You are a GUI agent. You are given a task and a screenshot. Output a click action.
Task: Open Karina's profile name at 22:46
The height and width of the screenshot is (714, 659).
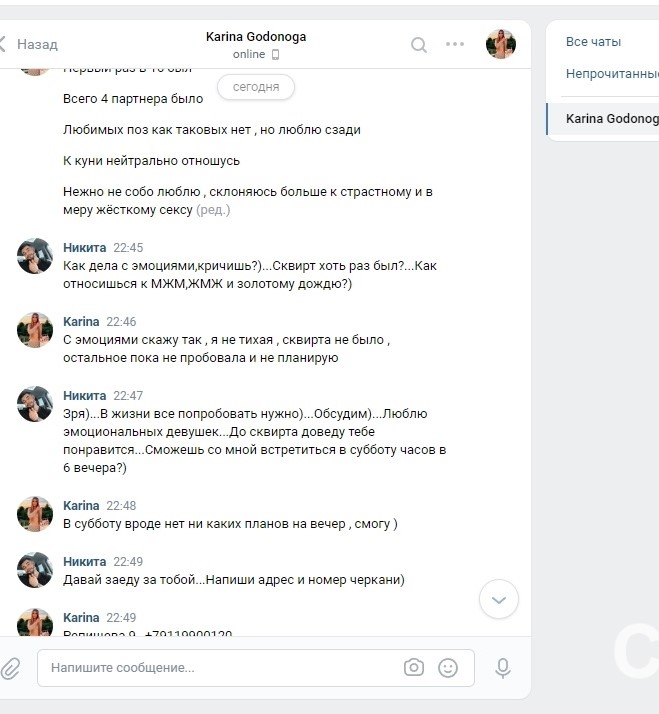(x=81, y=321)
